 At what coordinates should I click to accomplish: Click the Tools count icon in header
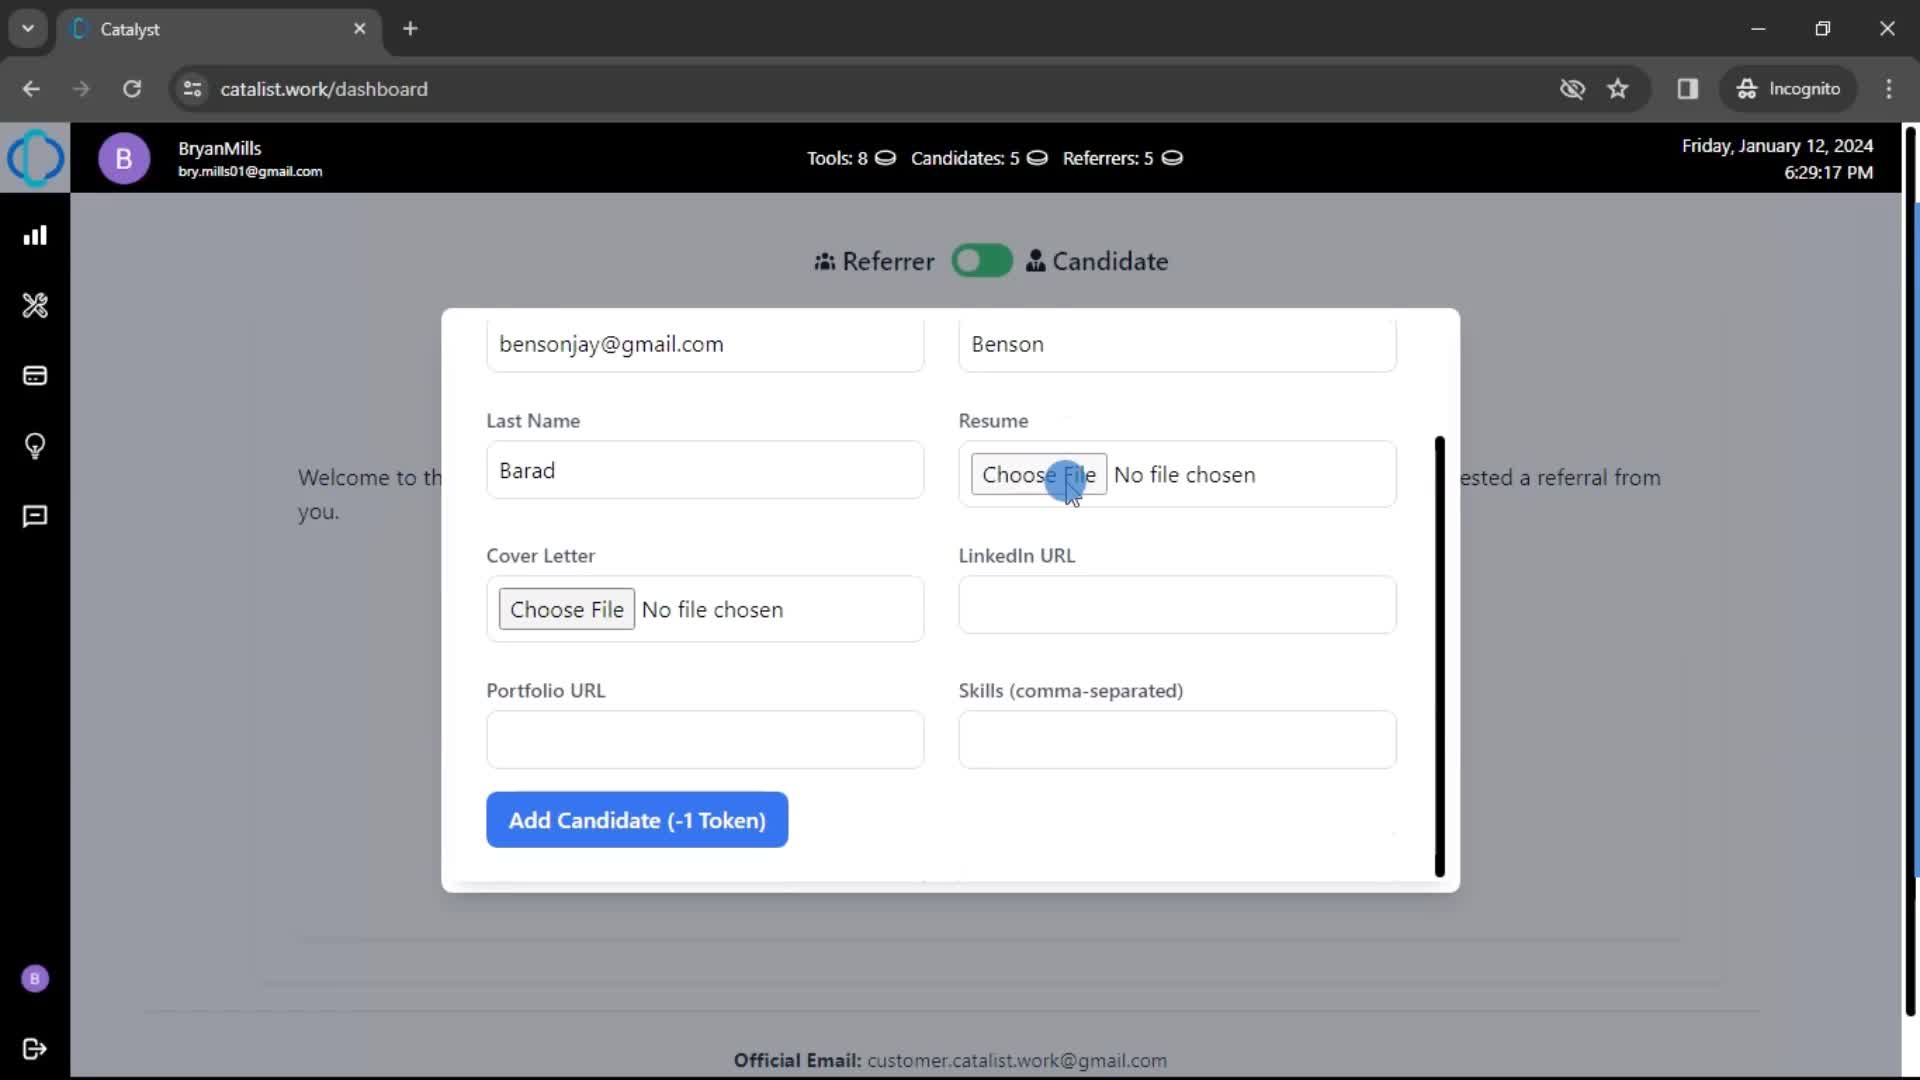(x=884, y=158)
